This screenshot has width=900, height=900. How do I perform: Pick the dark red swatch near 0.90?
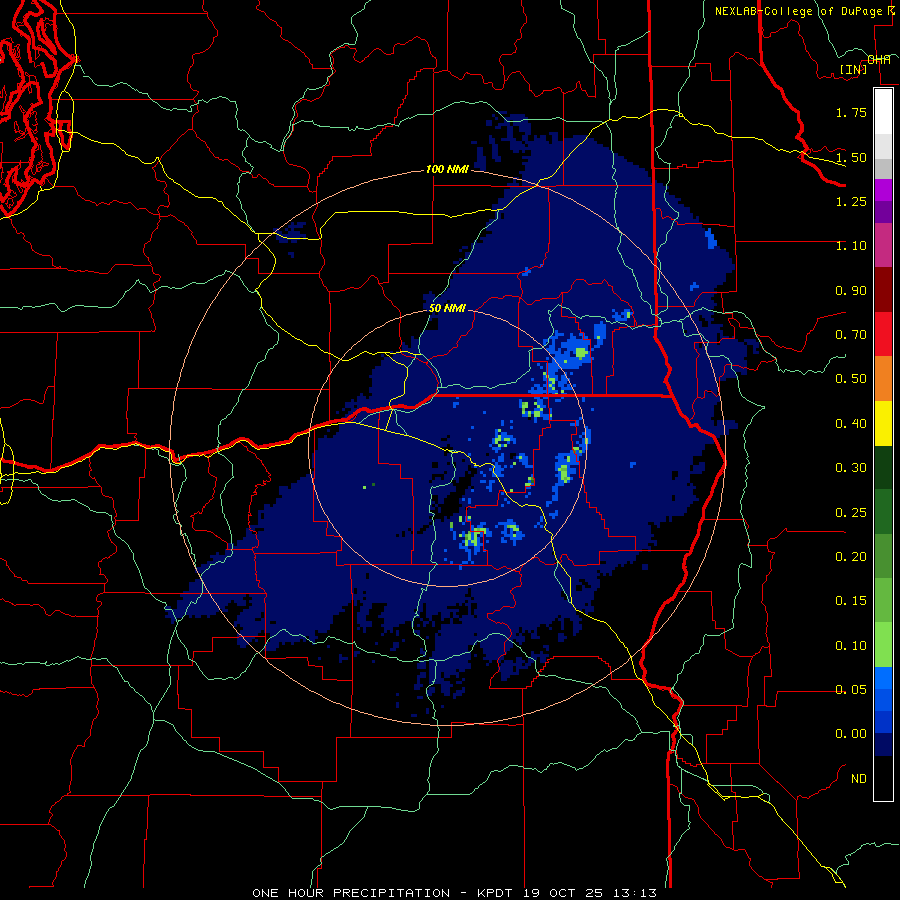pos(883,290)
